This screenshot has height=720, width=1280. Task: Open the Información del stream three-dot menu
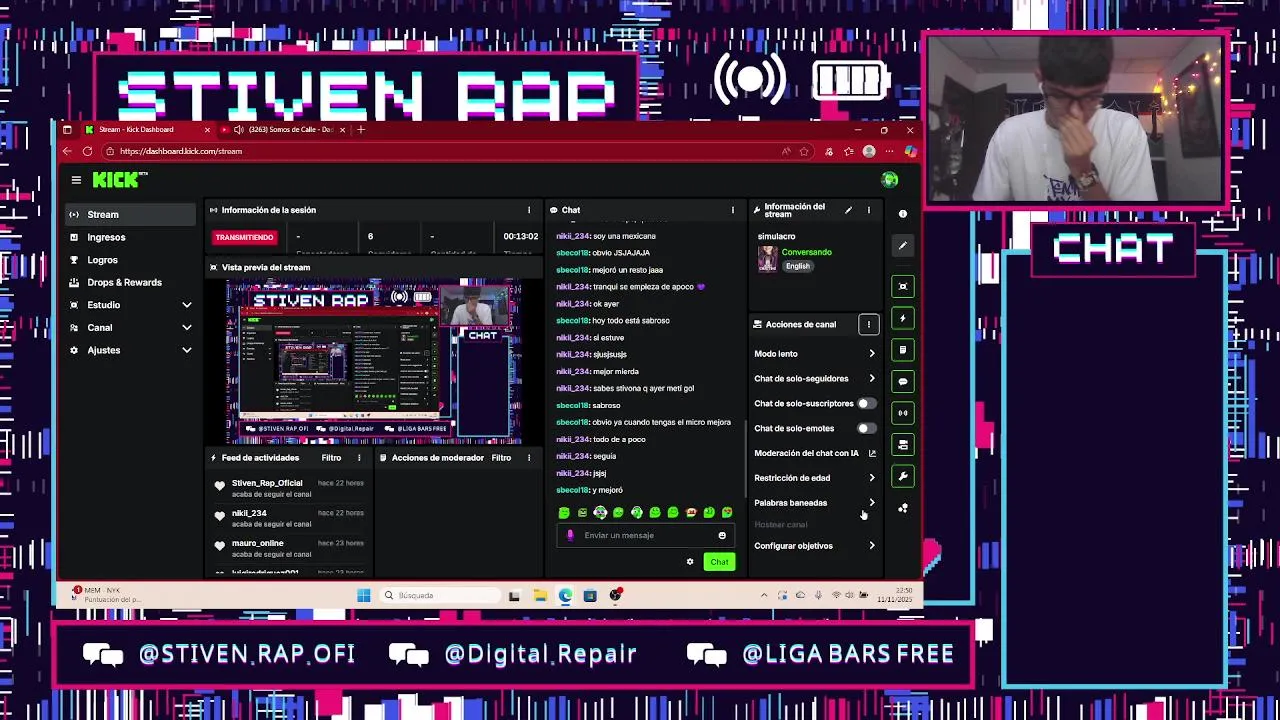(868, 210)
